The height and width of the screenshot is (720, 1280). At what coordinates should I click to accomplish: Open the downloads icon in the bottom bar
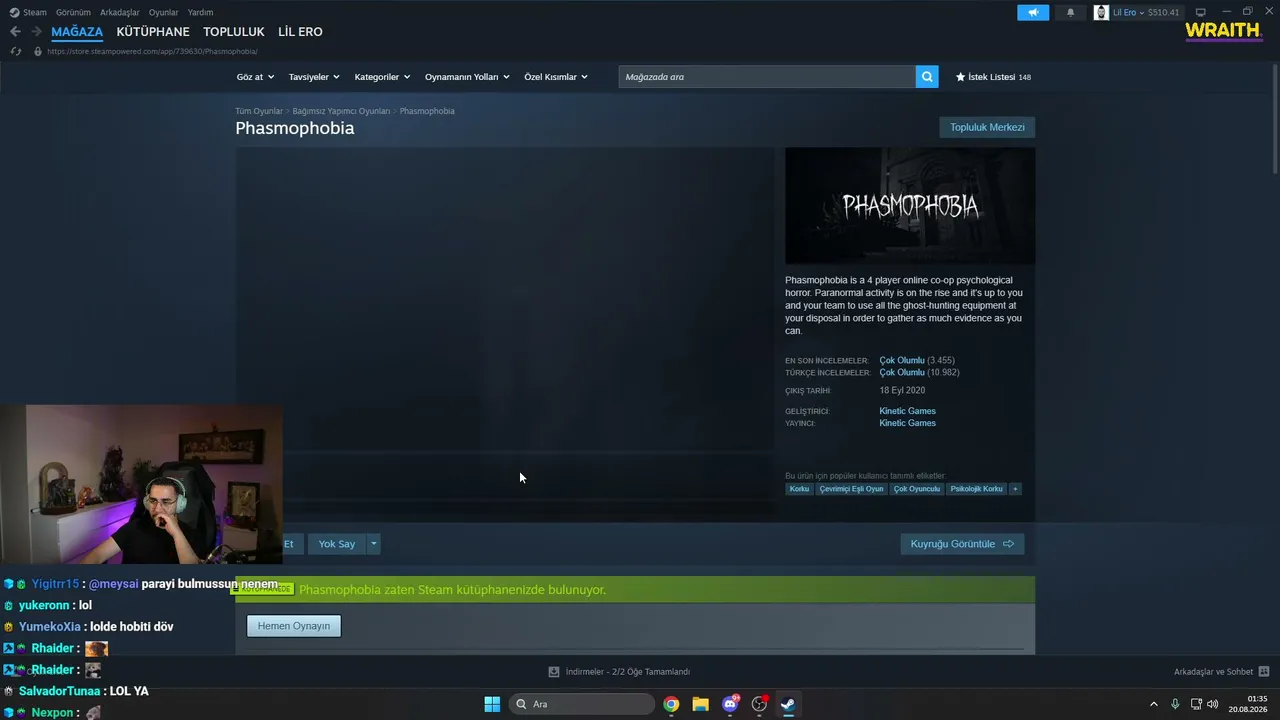coord(554,672)
